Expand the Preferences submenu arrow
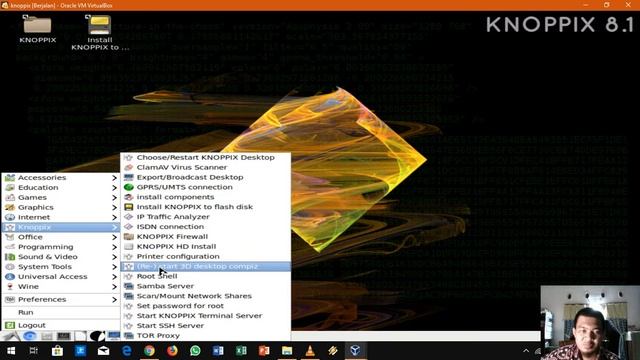The height and width of the screenshot is (360, 640). point(114,300)
